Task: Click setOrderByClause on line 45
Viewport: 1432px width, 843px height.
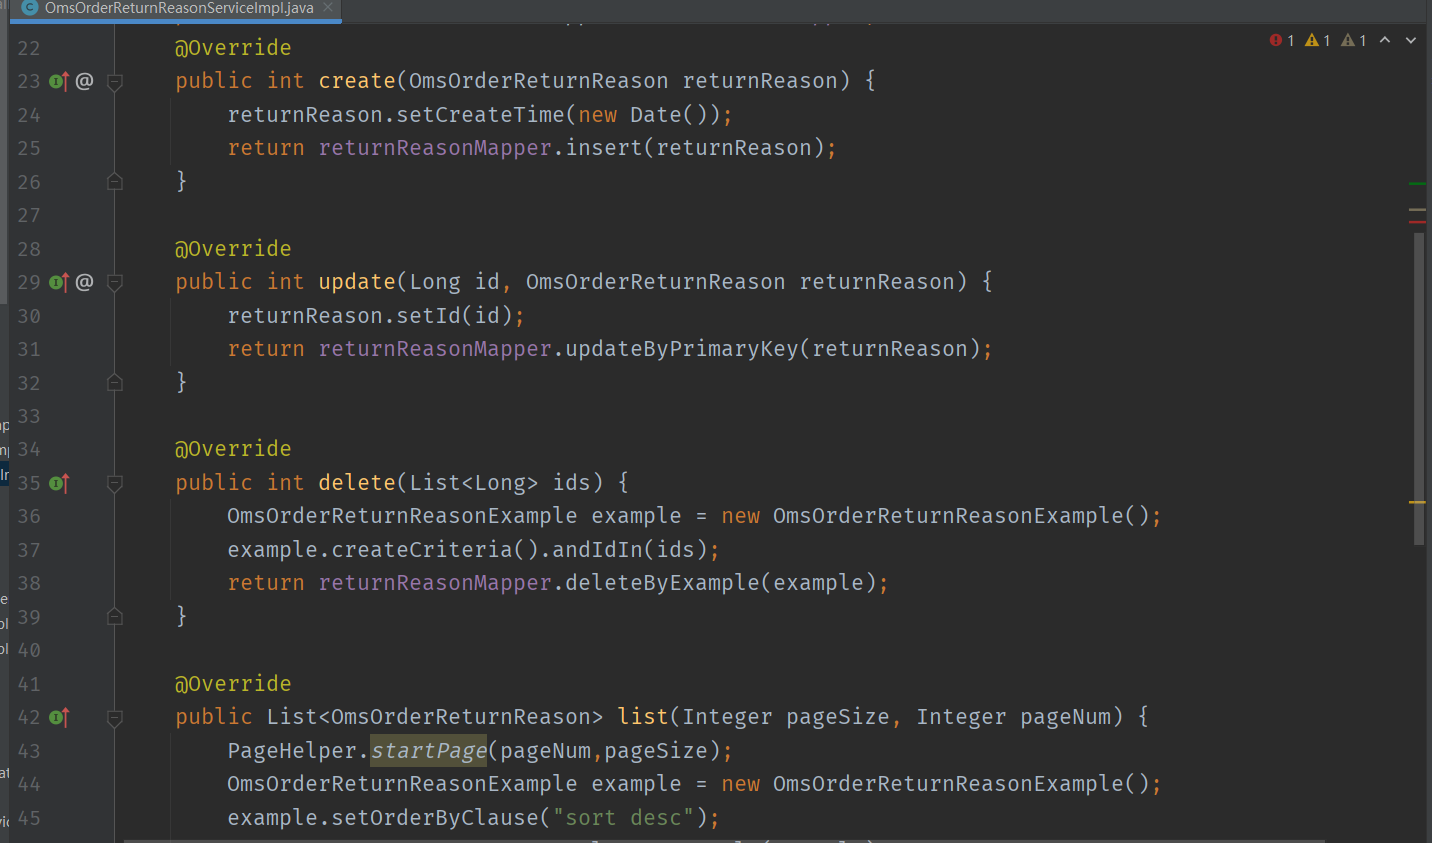Action: pyautogui.click(x=435, y=818)
